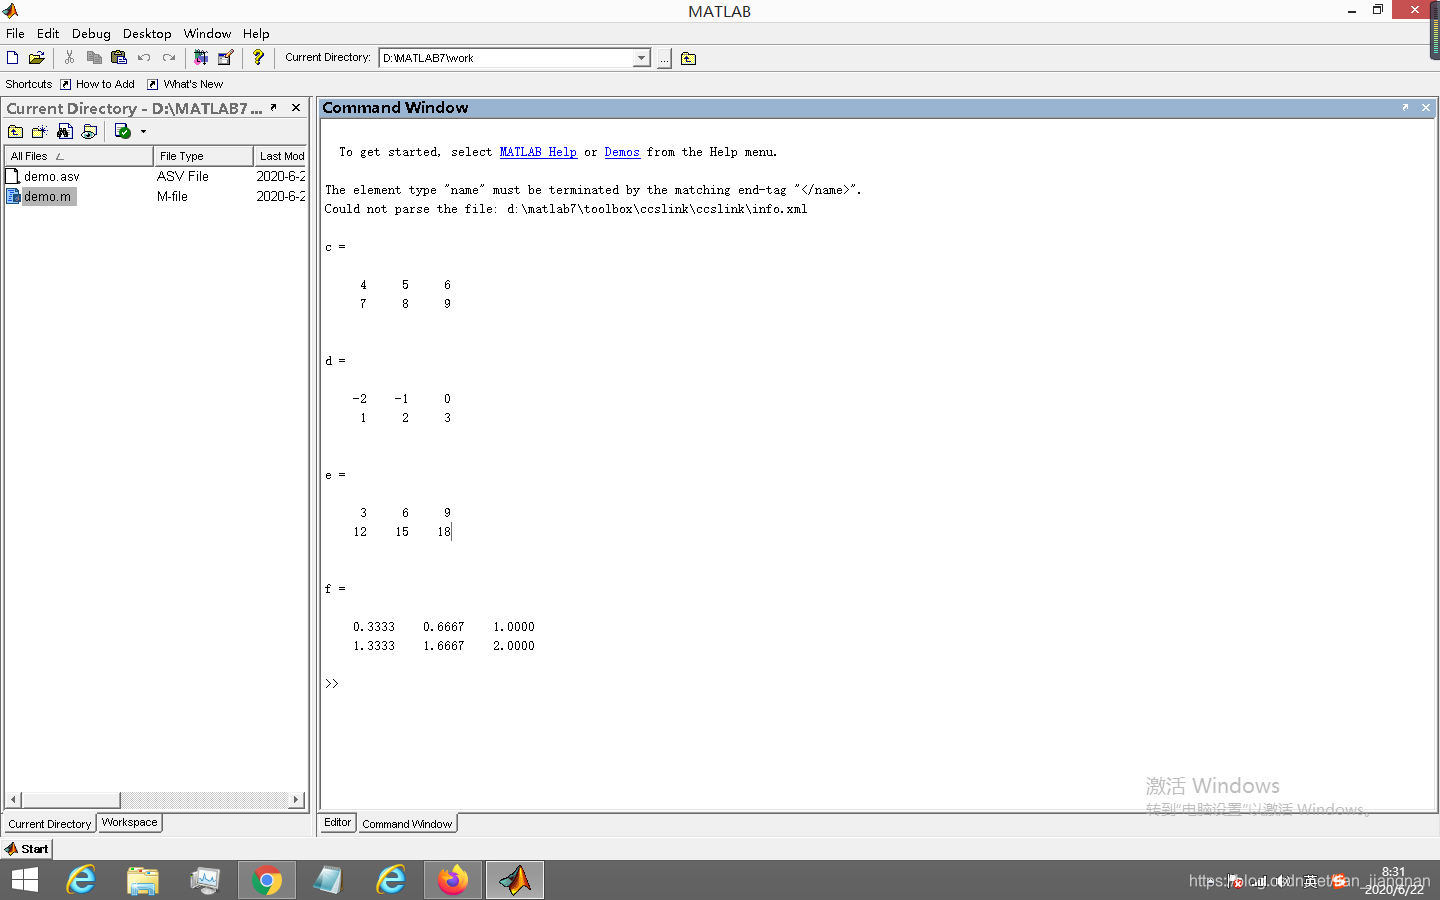
Task: Switch to Command Window tab
Action: (x=407, y=824)
